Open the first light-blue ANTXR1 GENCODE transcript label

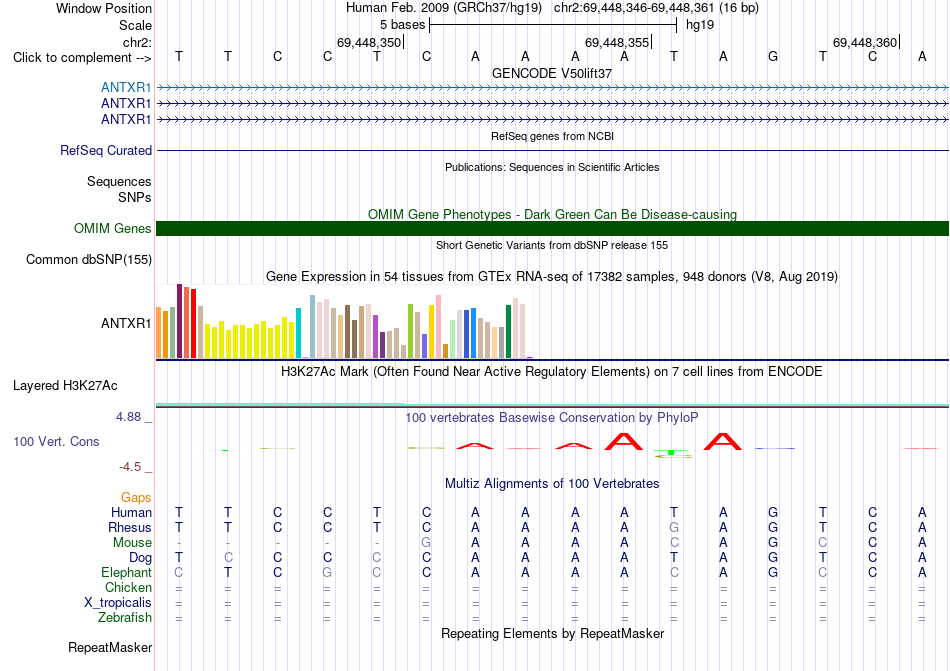pos(126,87)
